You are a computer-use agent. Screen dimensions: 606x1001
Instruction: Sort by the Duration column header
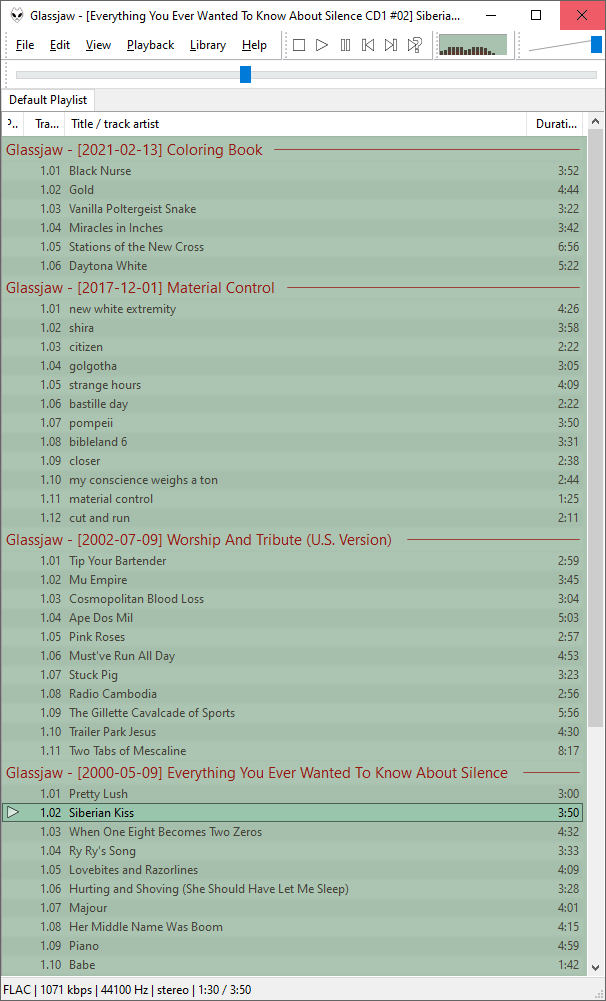pyautogui.click(x=556, y=124)
